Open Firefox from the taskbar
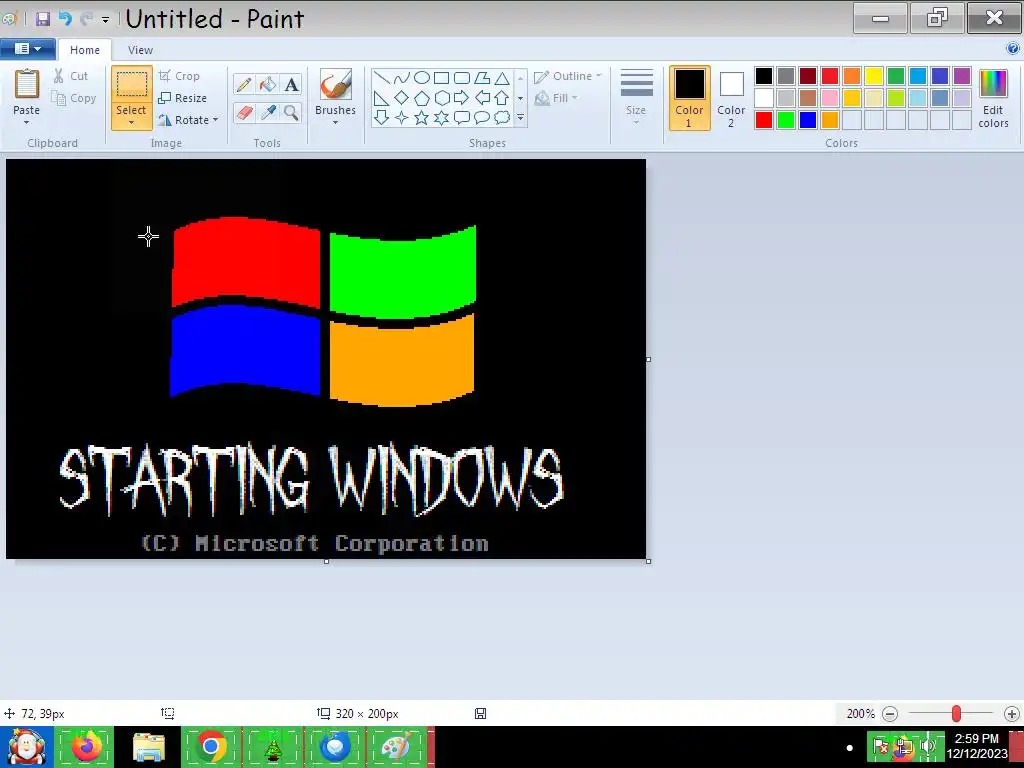 [x=87, y=746]
